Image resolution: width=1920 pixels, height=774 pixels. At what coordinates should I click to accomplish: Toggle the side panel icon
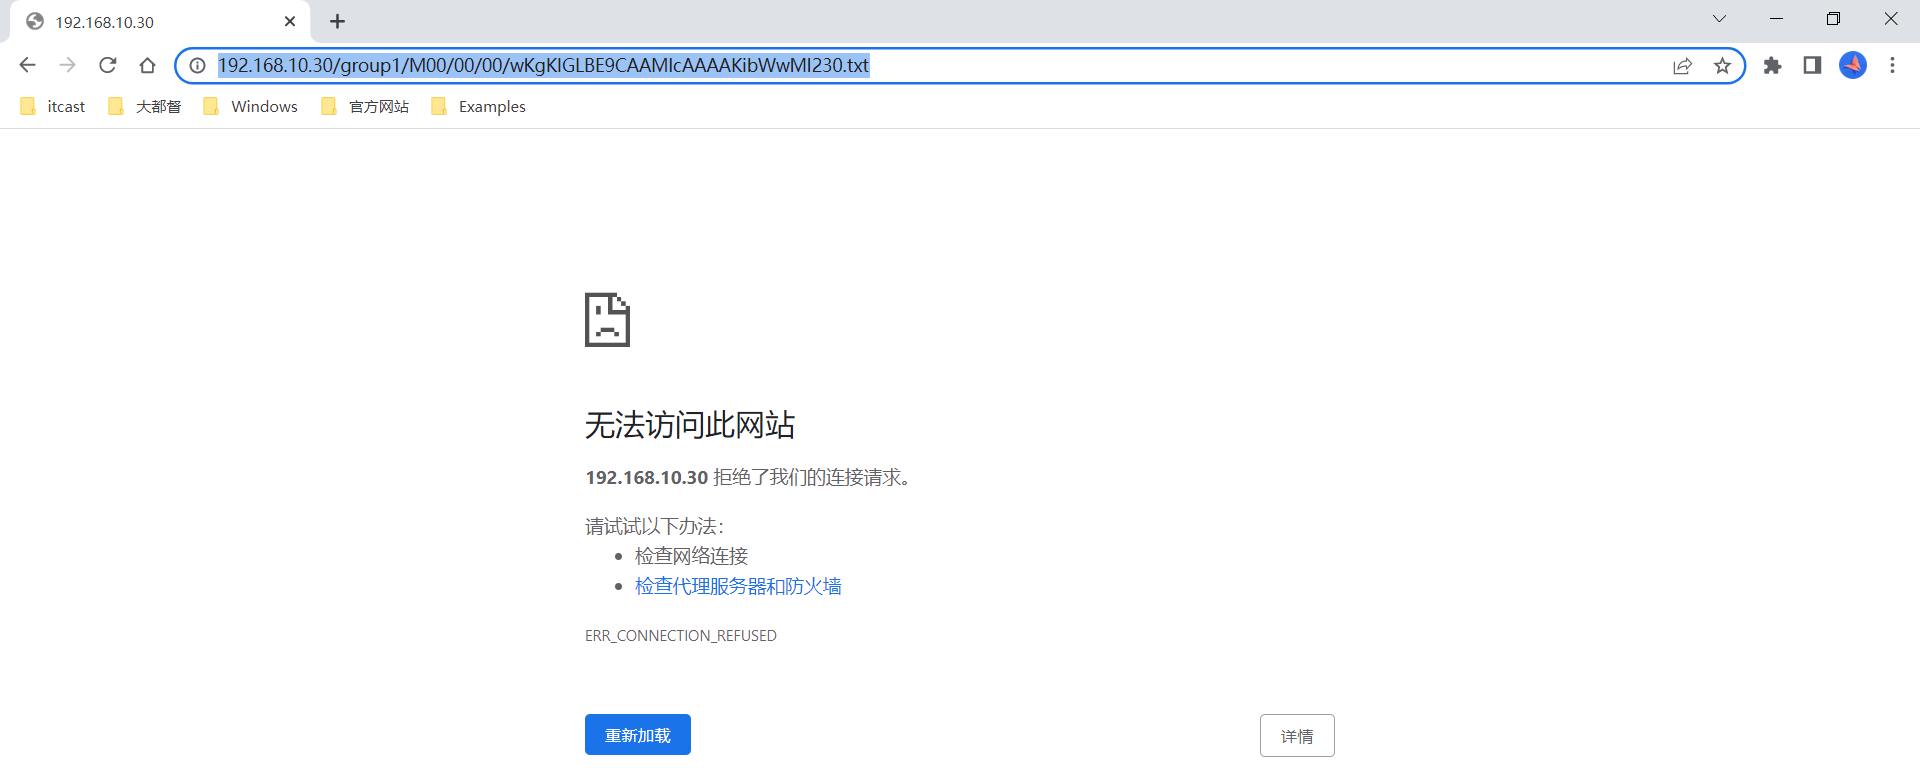1812,65
